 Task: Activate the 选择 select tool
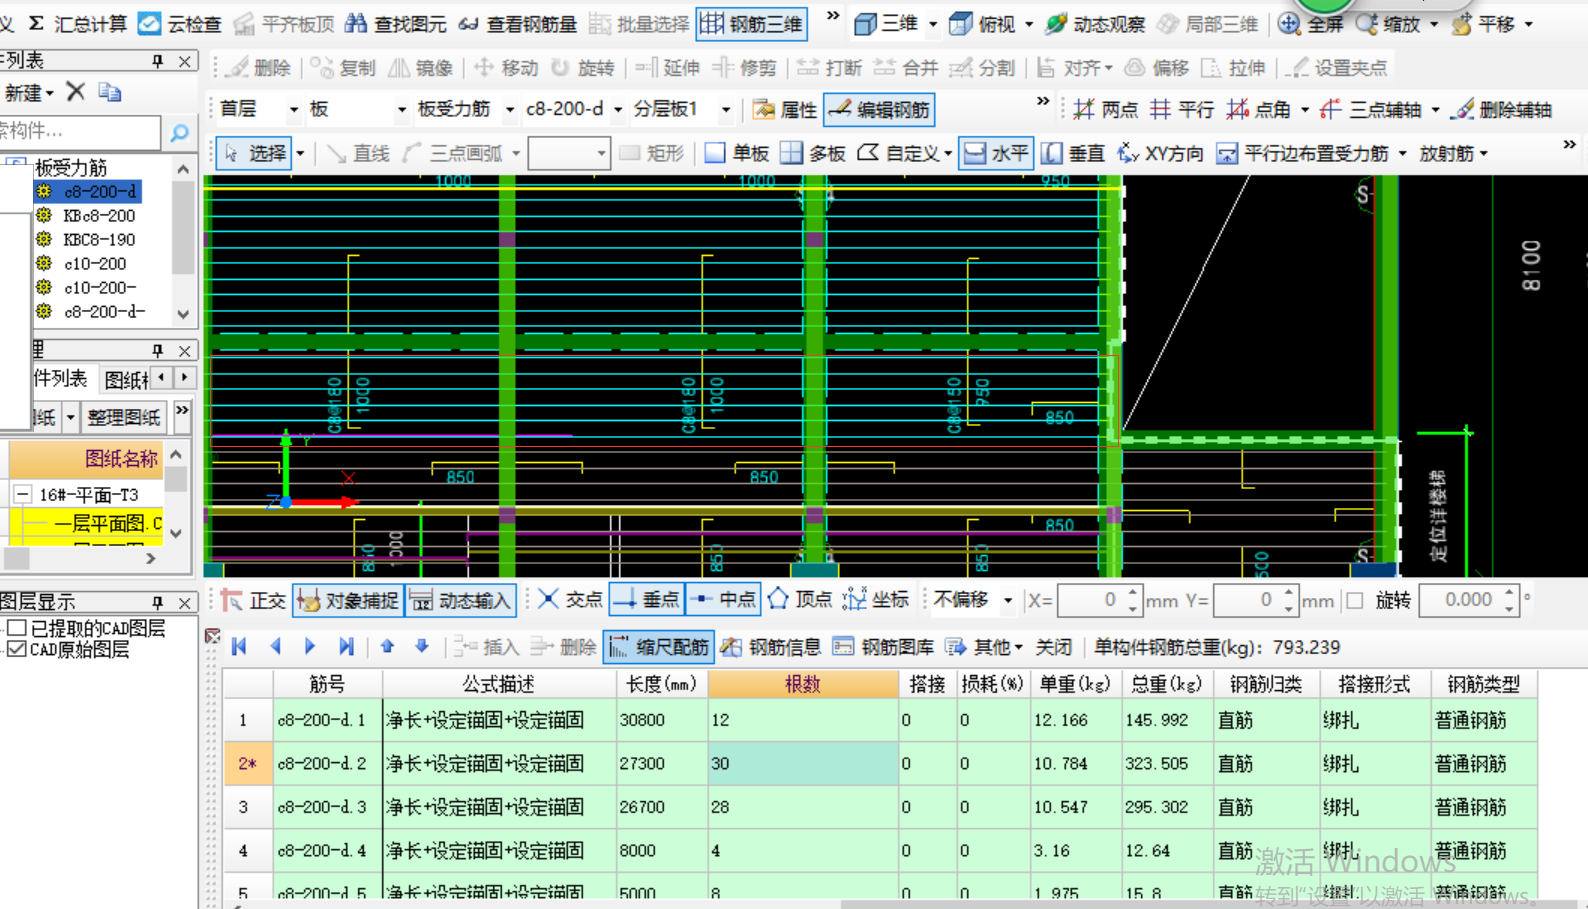[255, 153]
